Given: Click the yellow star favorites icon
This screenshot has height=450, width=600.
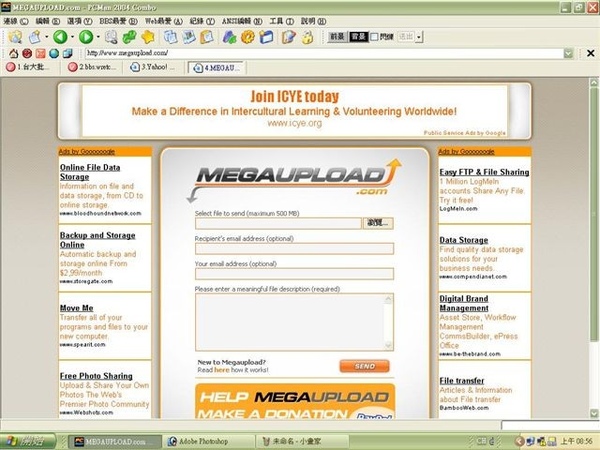Looking at the screenshot, I should pyautogui.click(x=148, y=37).
